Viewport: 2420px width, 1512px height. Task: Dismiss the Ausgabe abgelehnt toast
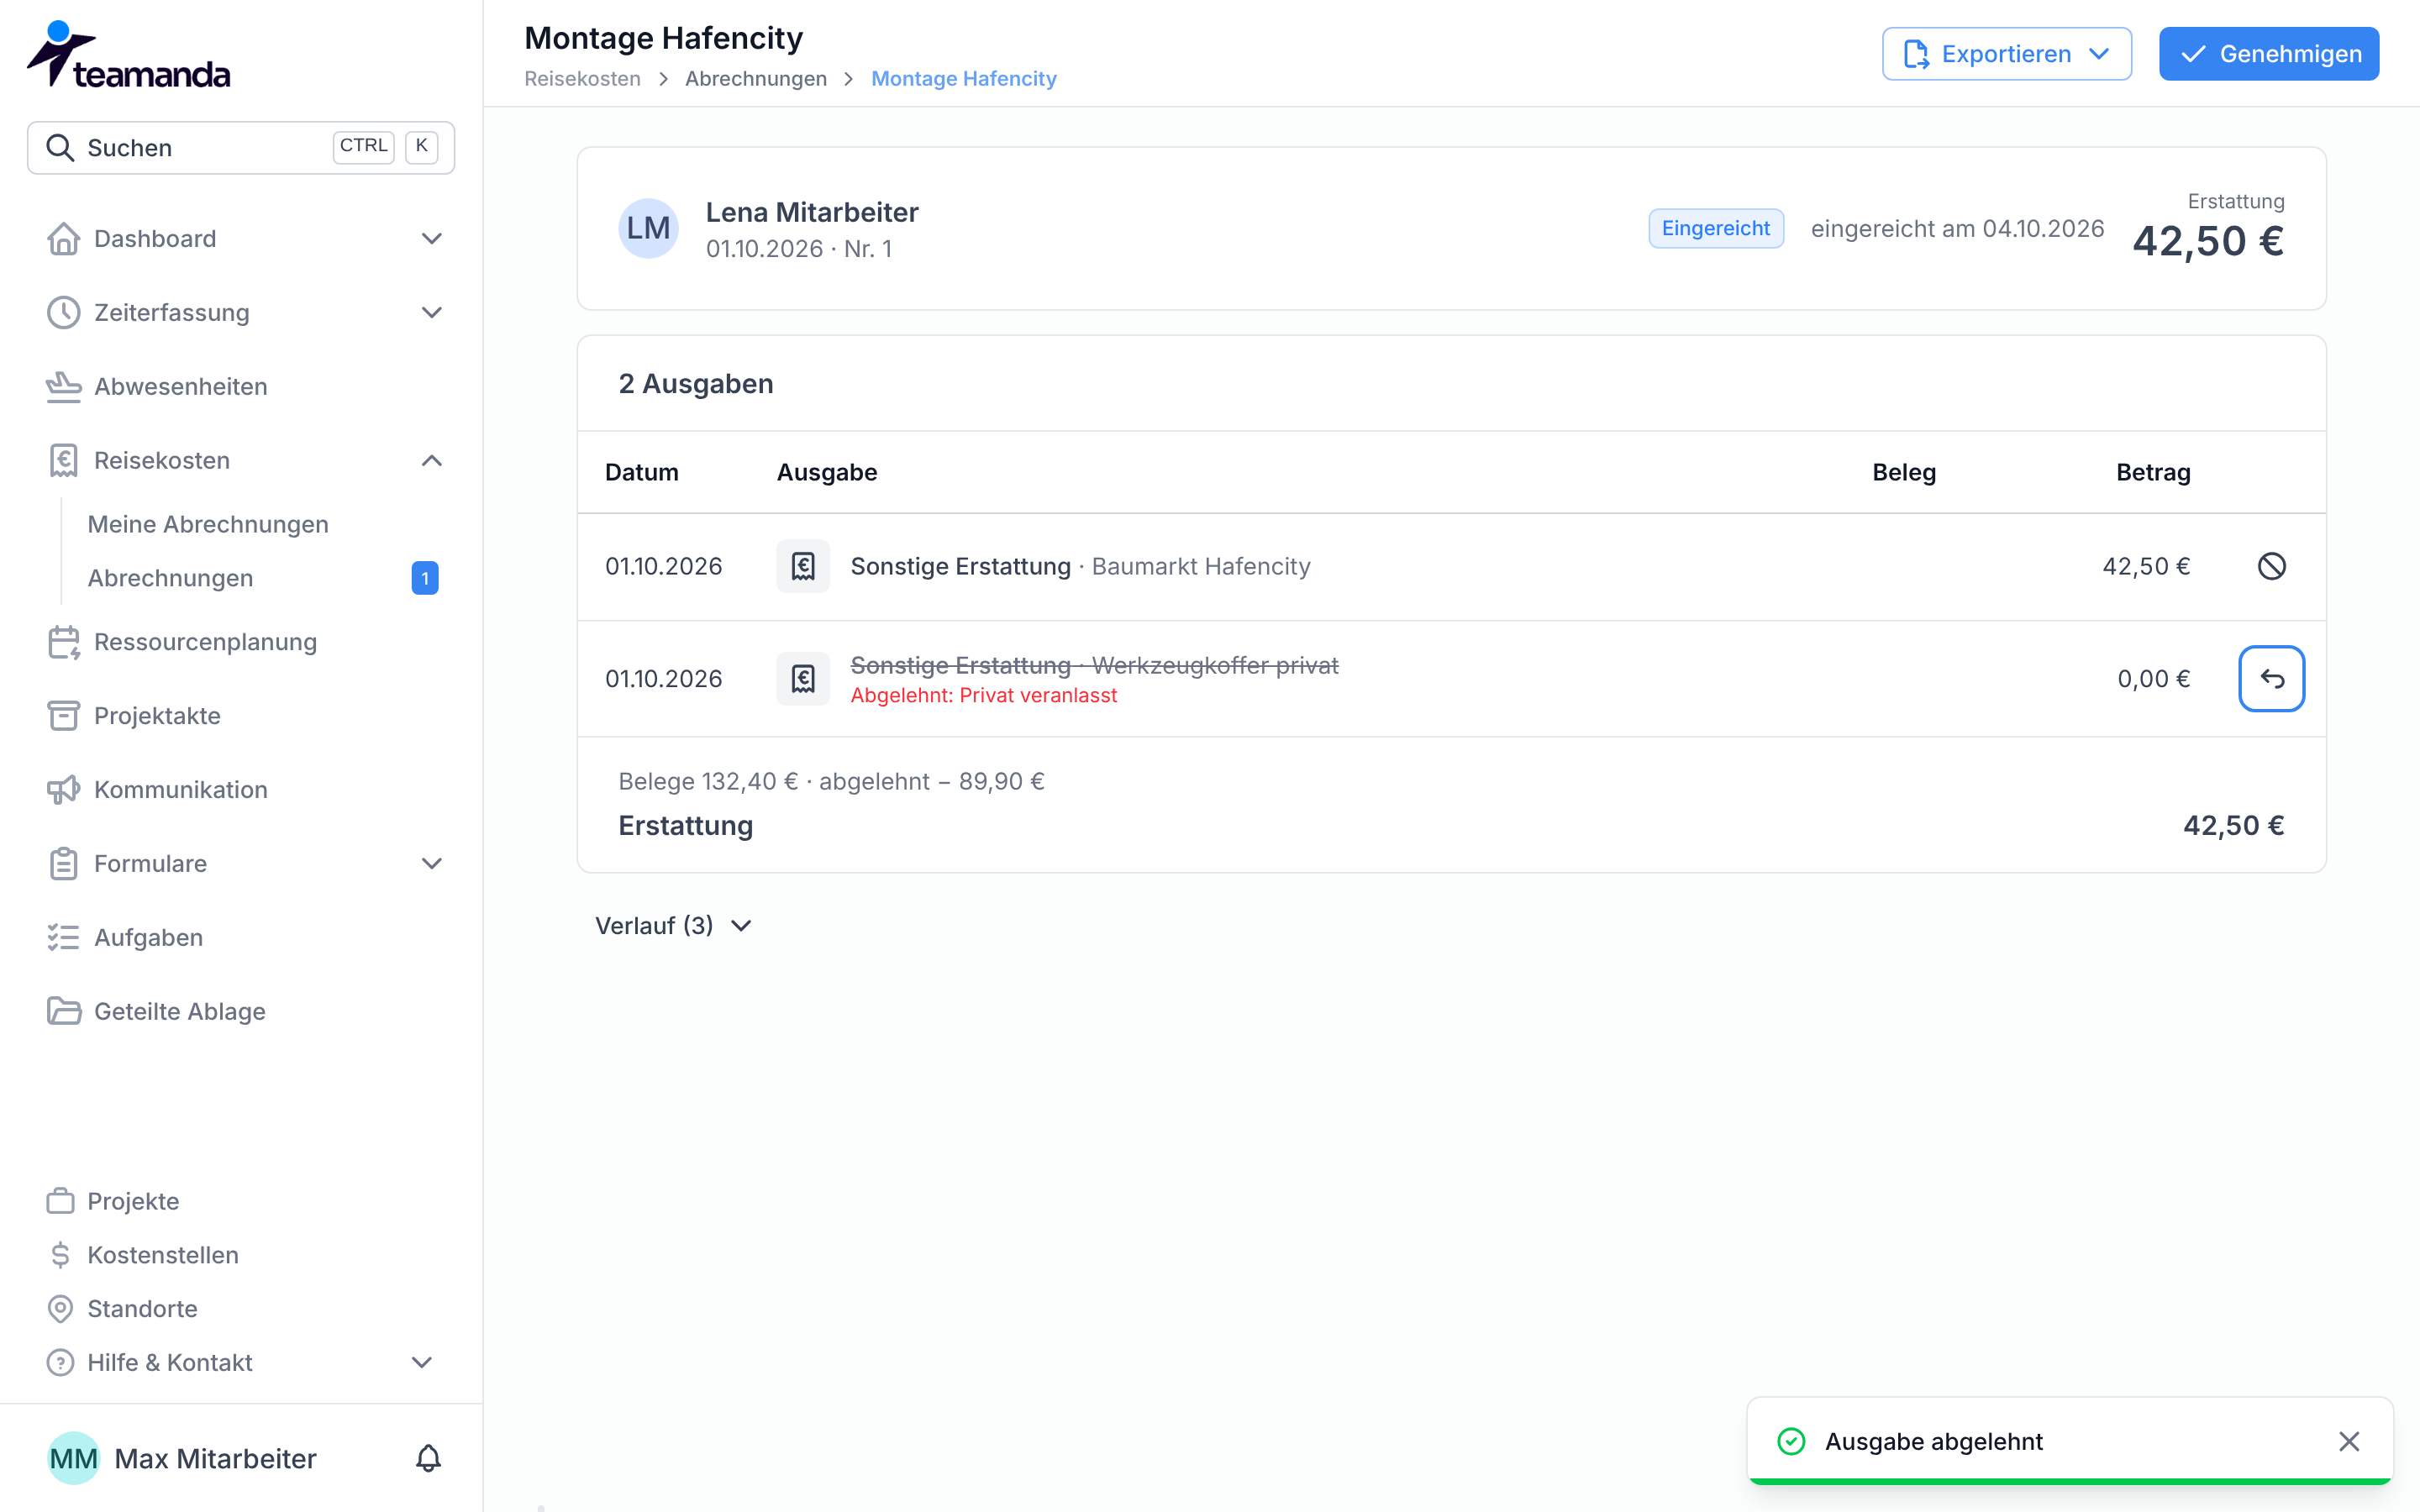point(2349,1441)
